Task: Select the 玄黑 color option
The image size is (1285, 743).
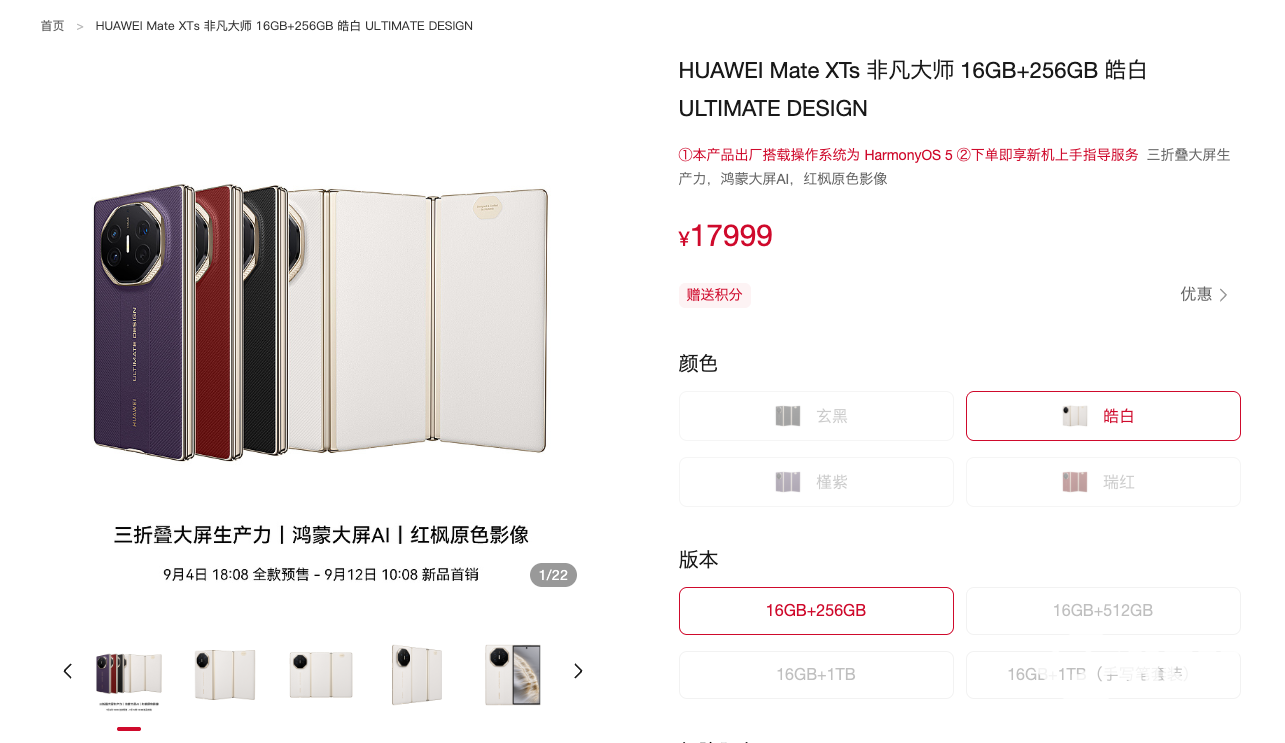Action: (816, 416)
